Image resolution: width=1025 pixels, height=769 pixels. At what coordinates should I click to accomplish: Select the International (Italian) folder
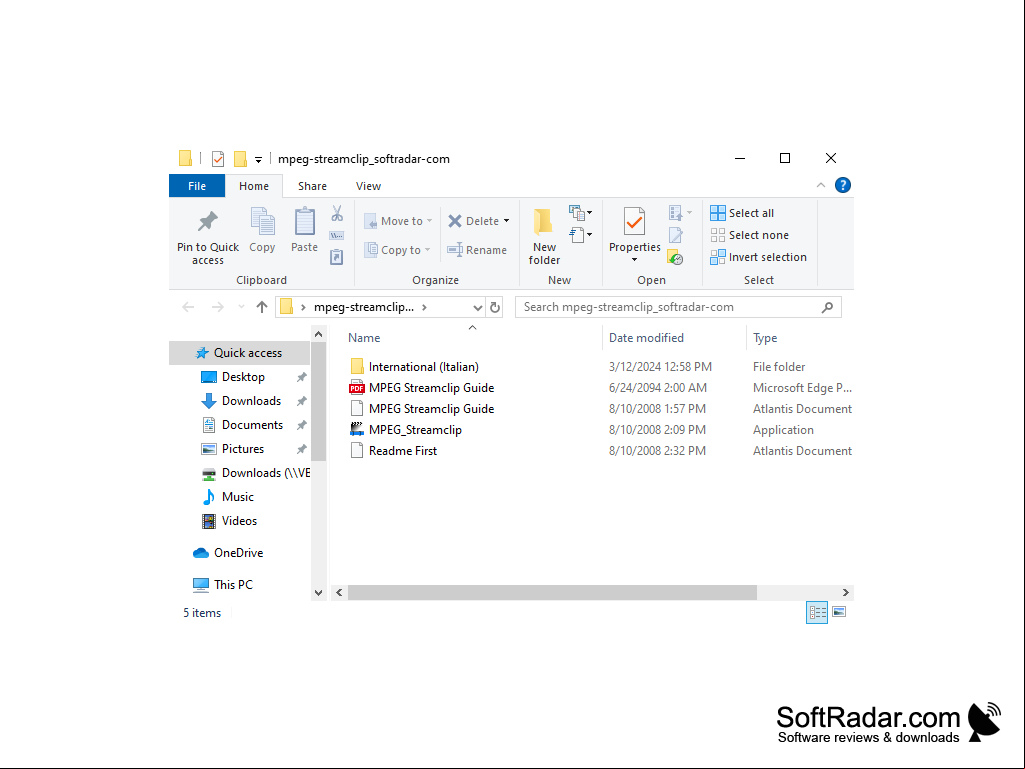[424, 367]
